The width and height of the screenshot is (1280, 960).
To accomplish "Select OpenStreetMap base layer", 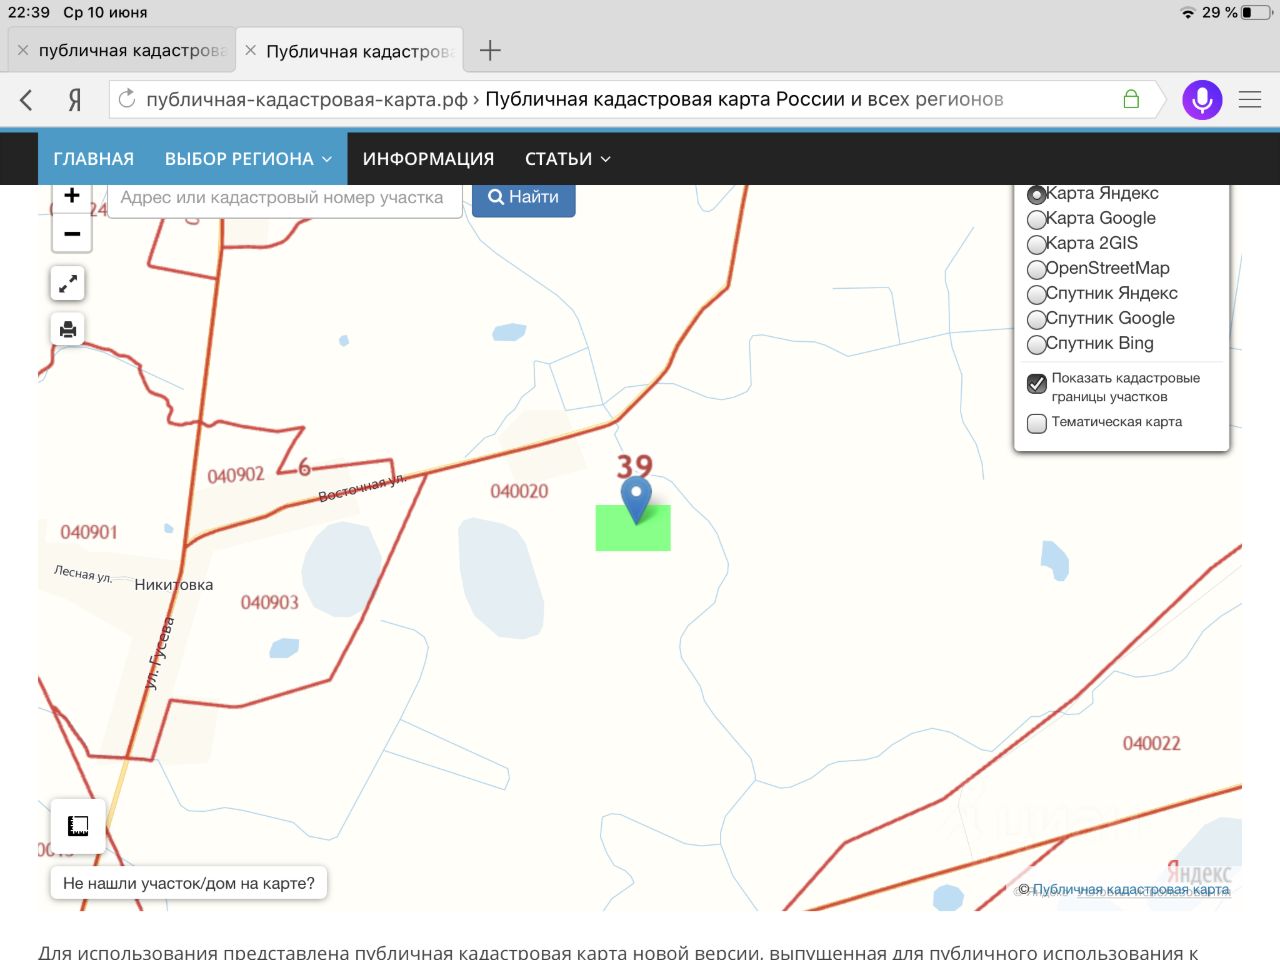I will click(1037, 269).
